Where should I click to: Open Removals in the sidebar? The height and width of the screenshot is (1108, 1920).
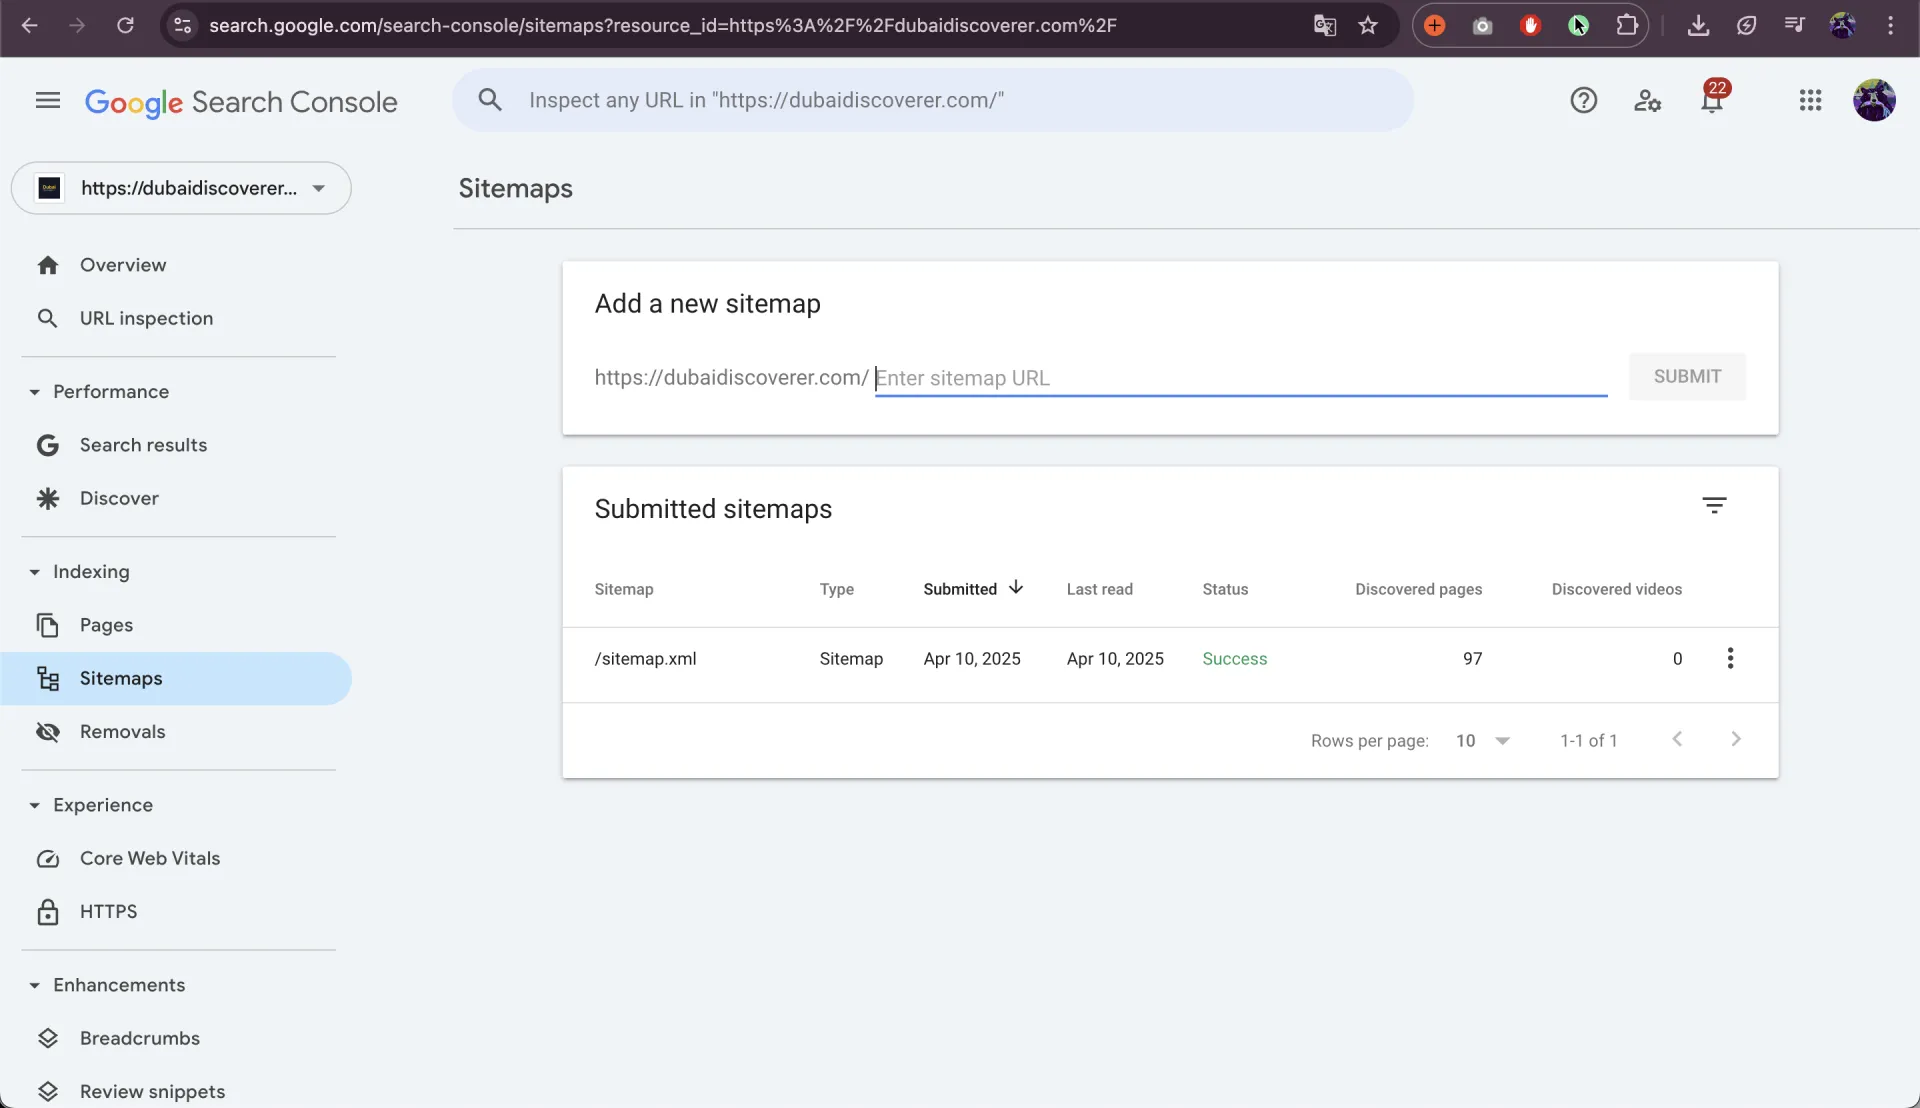pos(122,731)
